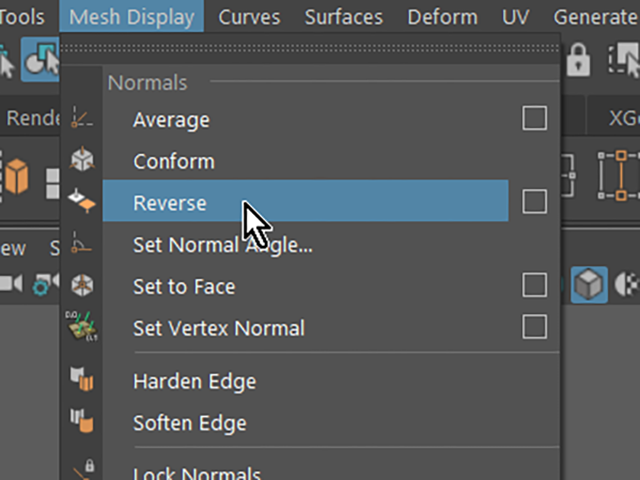Screen dimensions: 640x480
Task: Open the Set Vertex Normal option box
Action: tap(535, 327)
